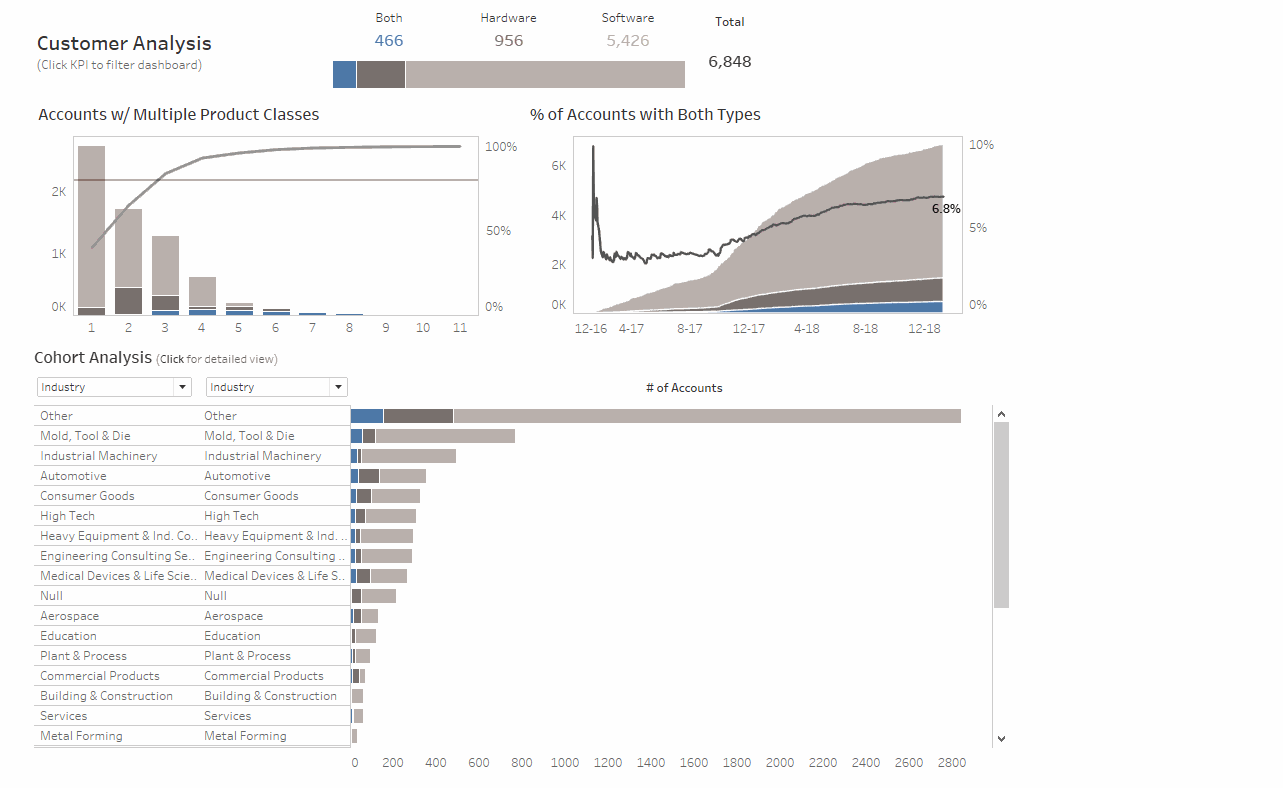Select the Total count 6,848

pyautogui.click(x=729, y=61)
